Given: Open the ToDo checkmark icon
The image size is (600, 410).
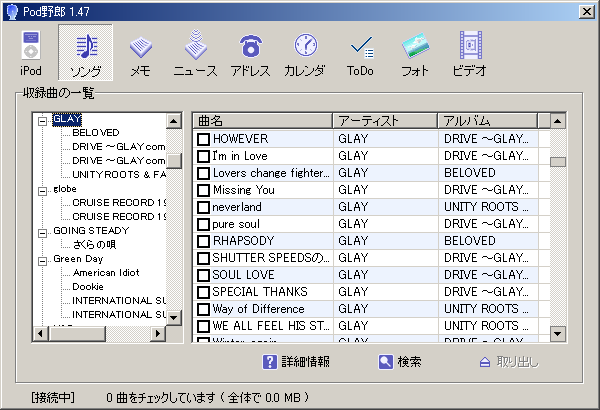Looking at the screenshot, I should pos(362,47).
